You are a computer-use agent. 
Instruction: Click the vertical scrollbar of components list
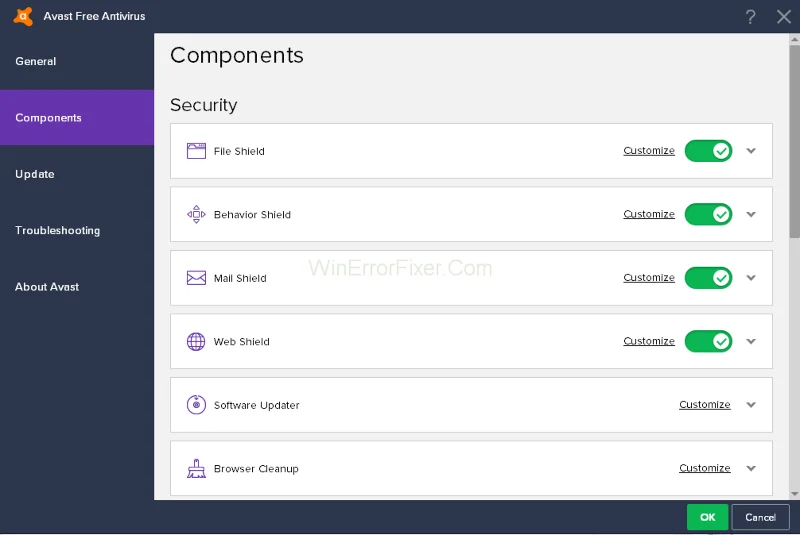point(794,140)
